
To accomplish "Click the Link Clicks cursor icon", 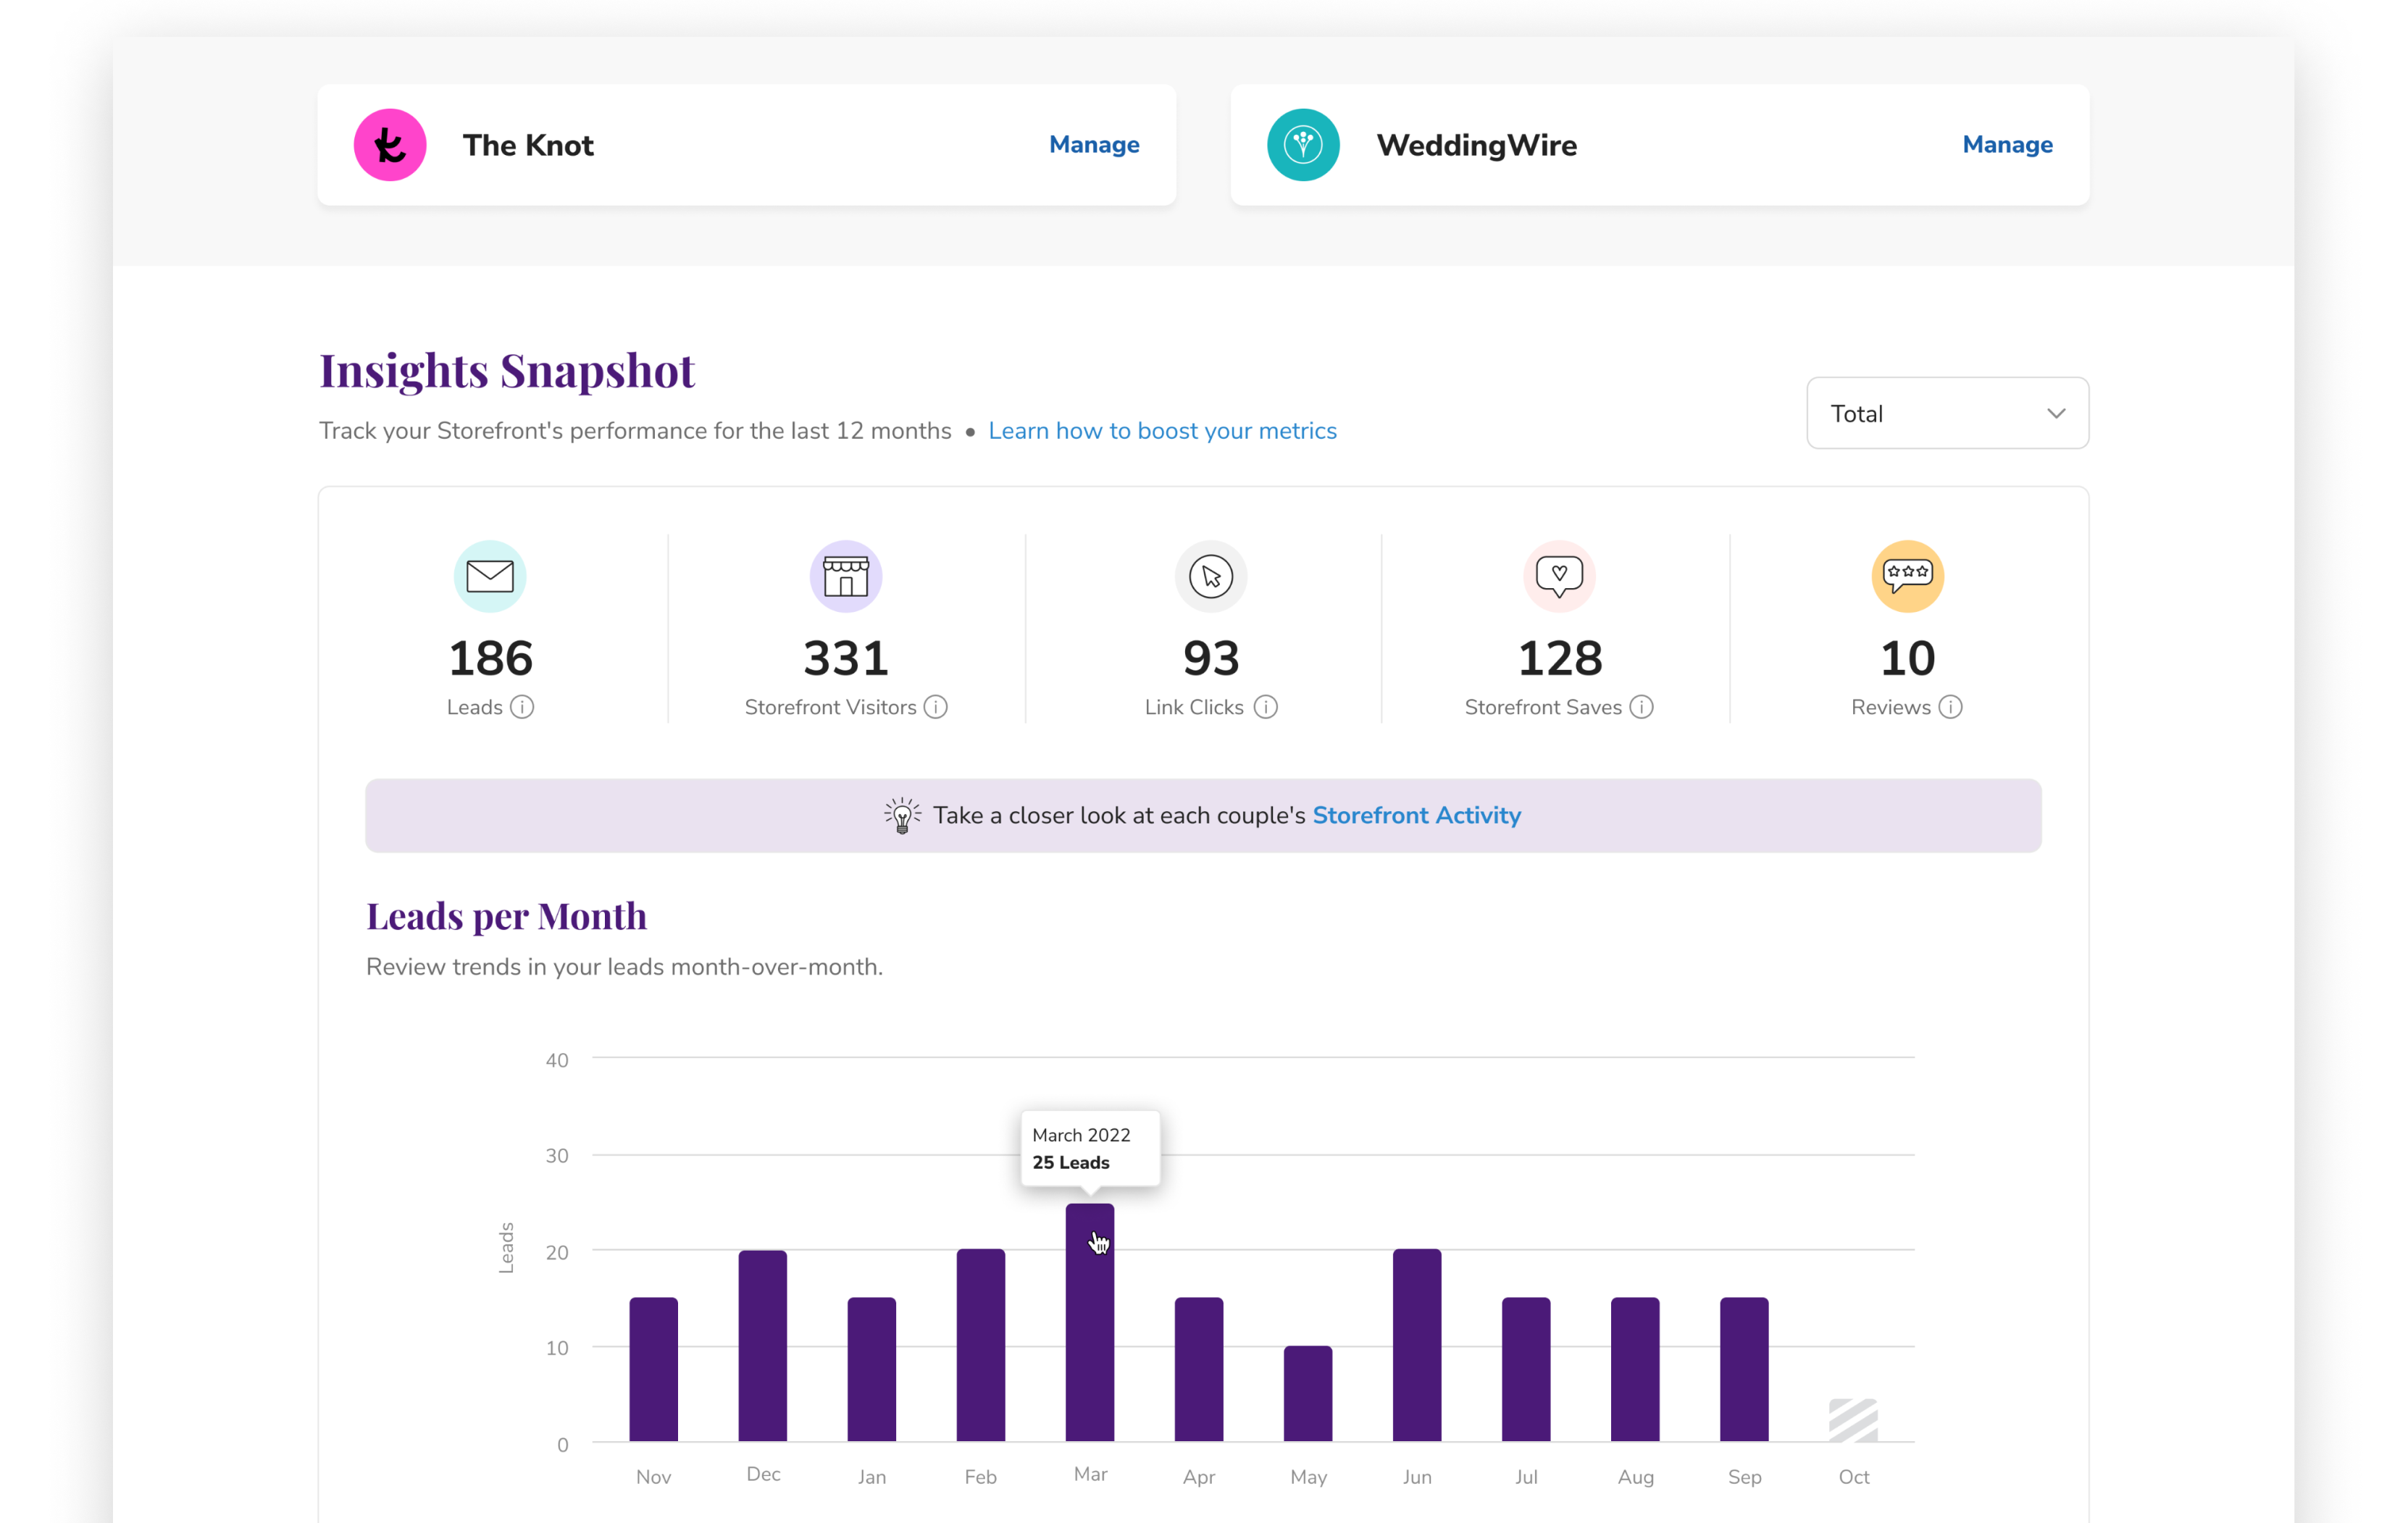I will click(1211, 576).
